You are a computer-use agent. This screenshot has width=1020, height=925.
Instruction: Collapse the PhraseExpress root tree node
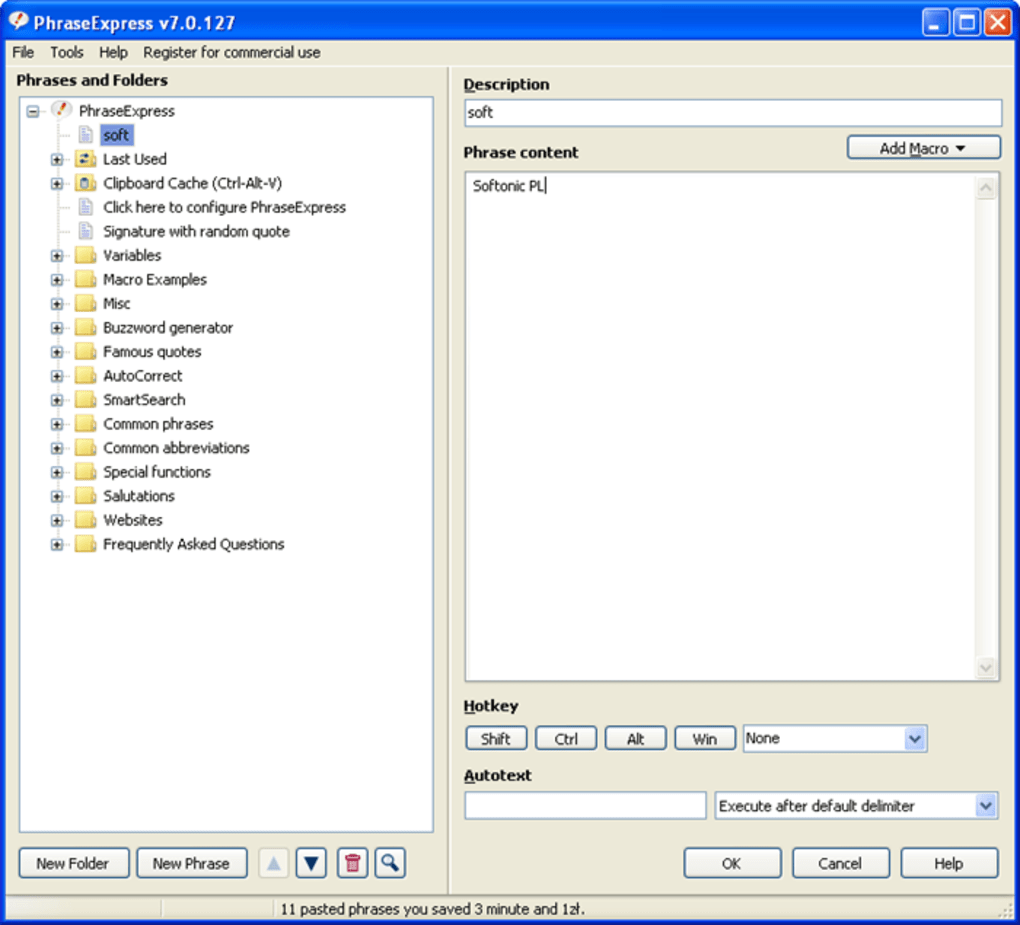coord(33,111)
